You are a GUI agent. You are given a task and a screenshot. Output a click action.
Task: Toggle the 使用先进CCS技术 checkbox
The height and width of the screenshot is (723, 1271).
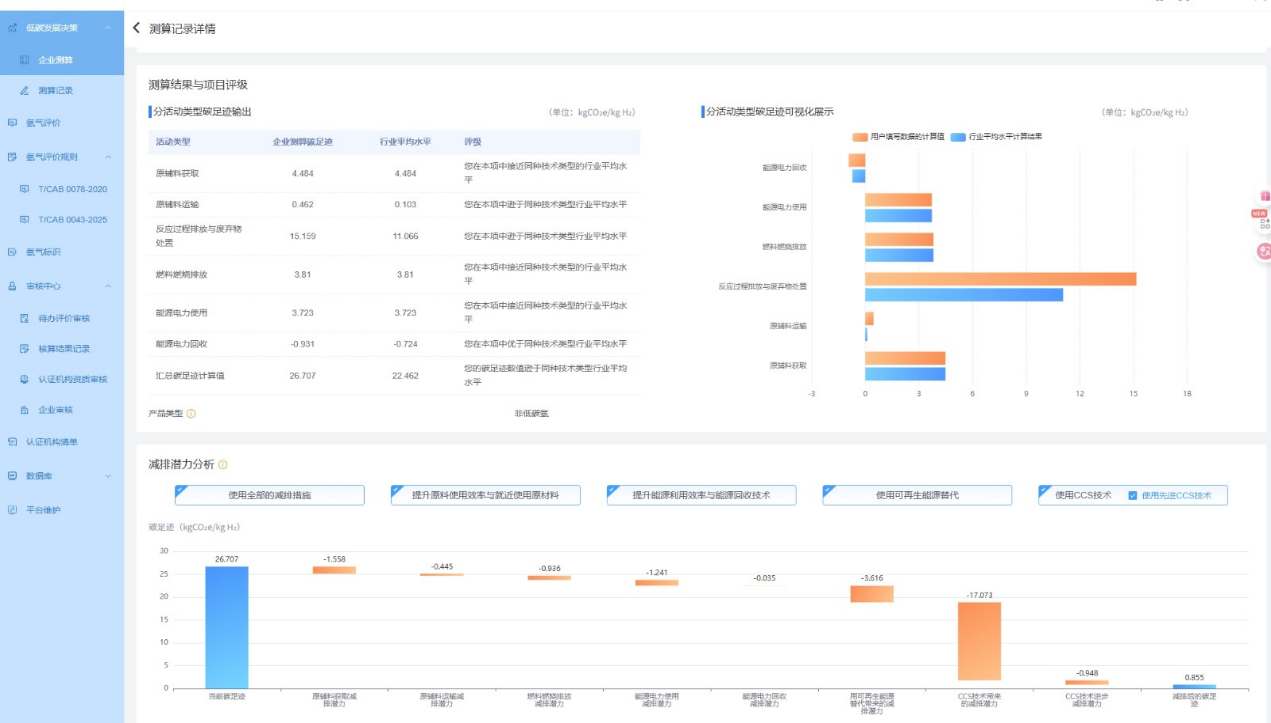coord(1132,495)
